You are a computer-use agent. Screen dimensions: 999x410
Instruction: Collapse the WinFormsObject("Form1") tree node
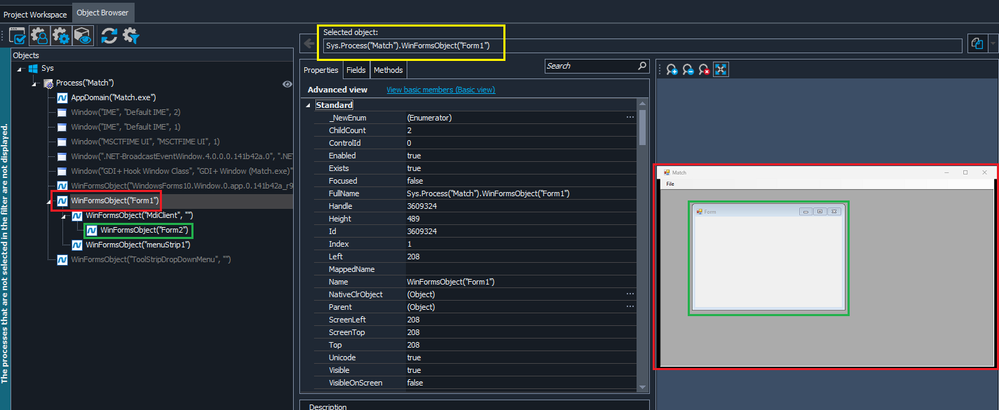[x=47, y=201]
